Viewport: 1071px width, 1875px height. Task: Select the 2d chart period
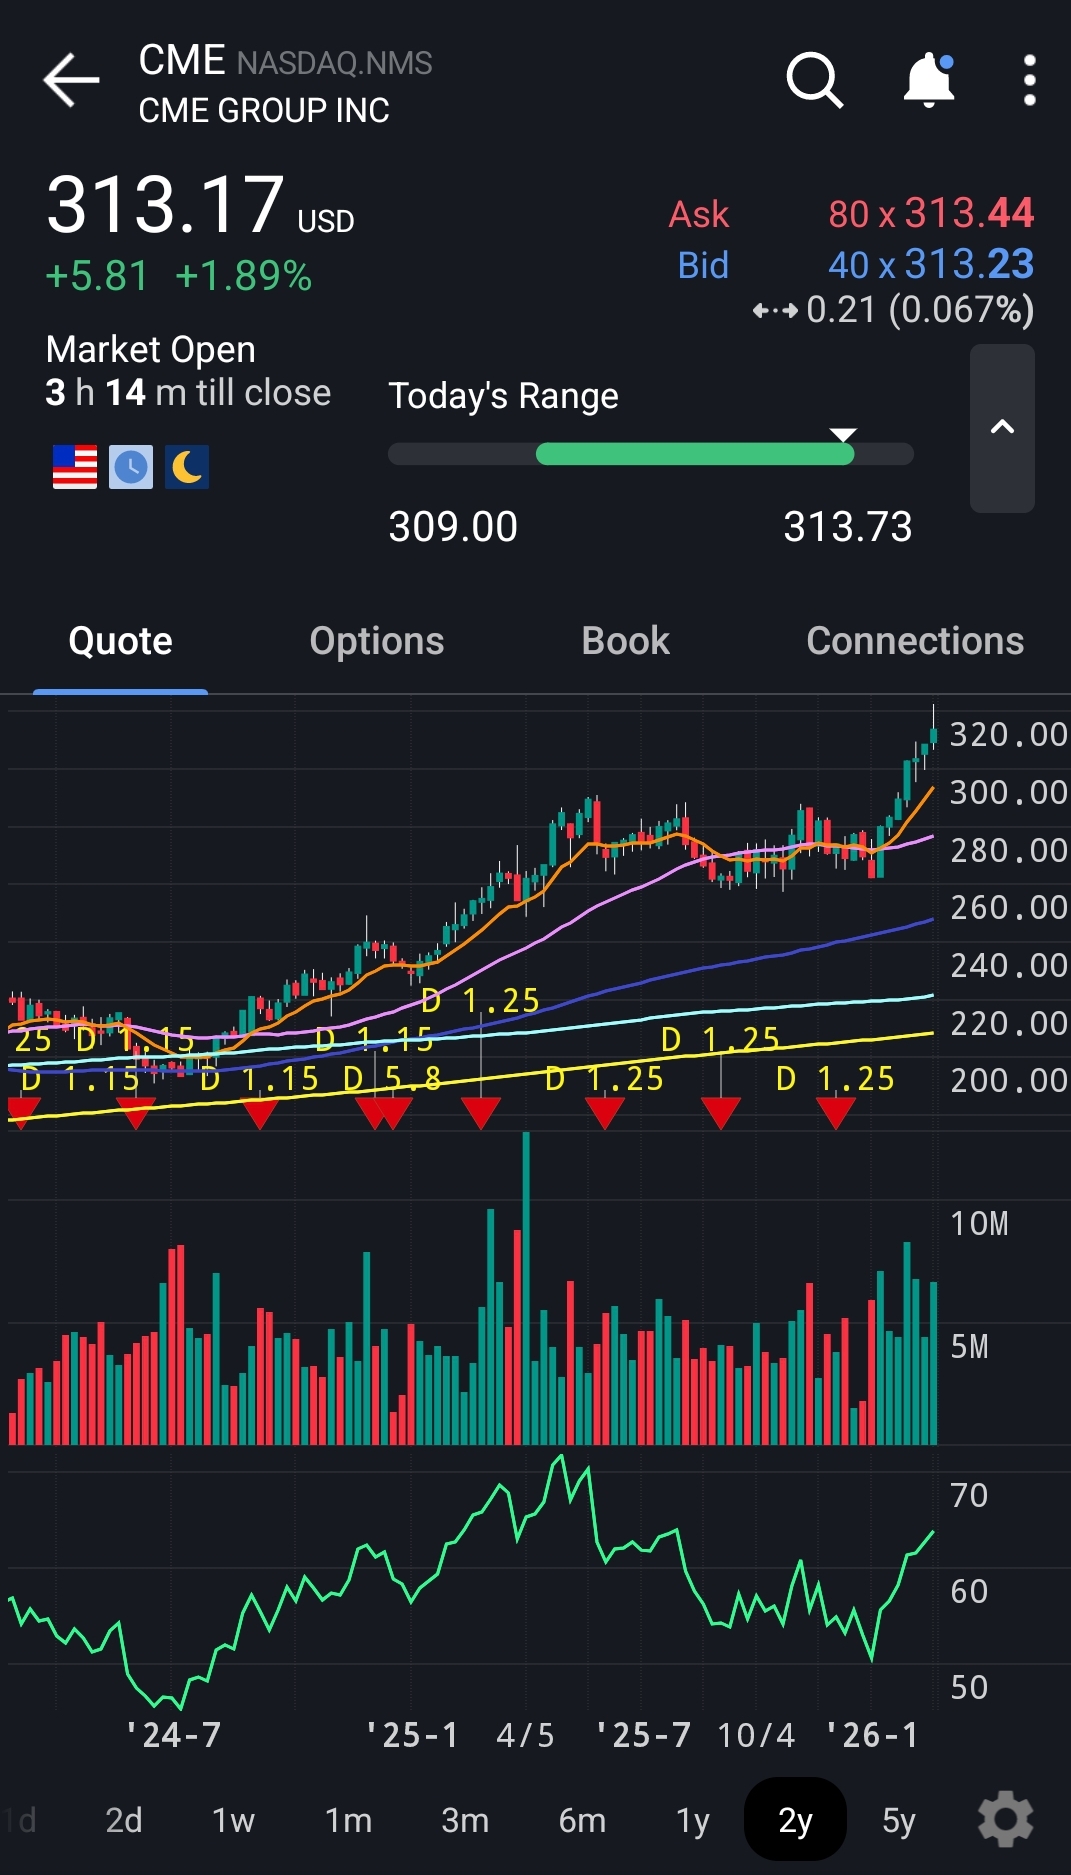(x=124, y=1819)
